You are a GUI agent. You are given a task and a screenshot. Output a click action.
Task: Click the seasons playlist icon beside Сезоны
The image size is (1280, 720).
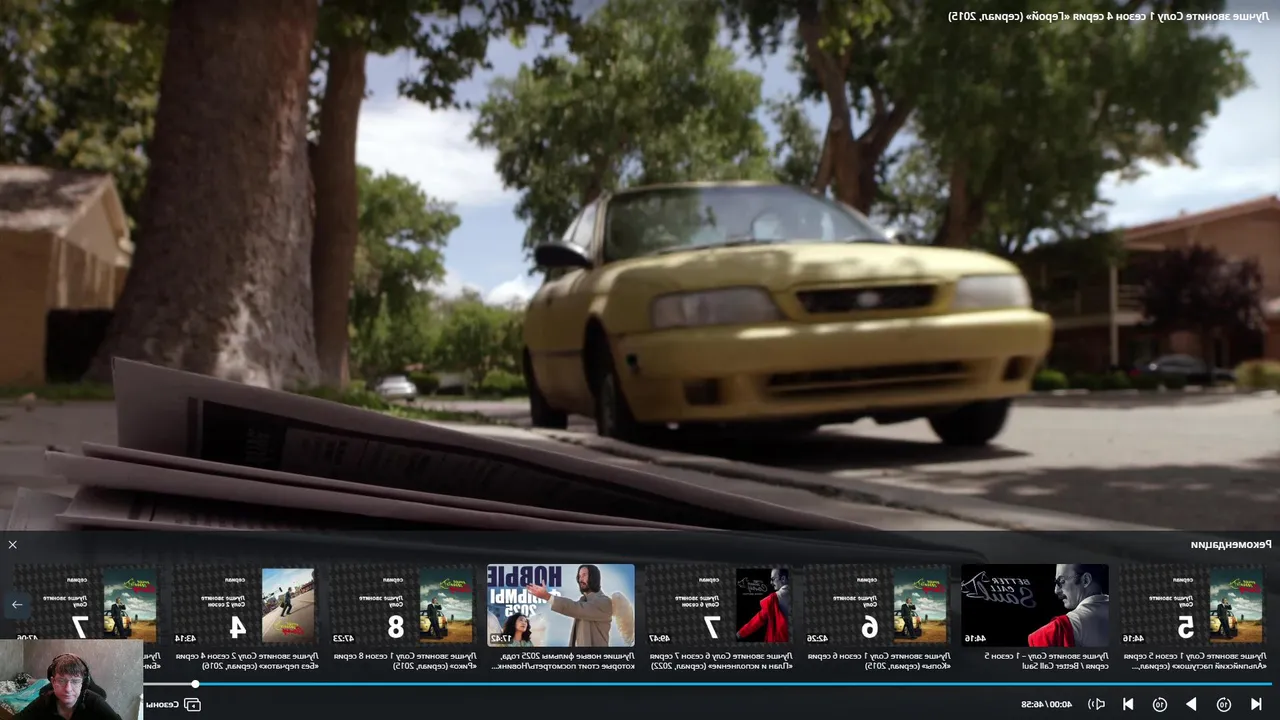[x=193, y=704]
